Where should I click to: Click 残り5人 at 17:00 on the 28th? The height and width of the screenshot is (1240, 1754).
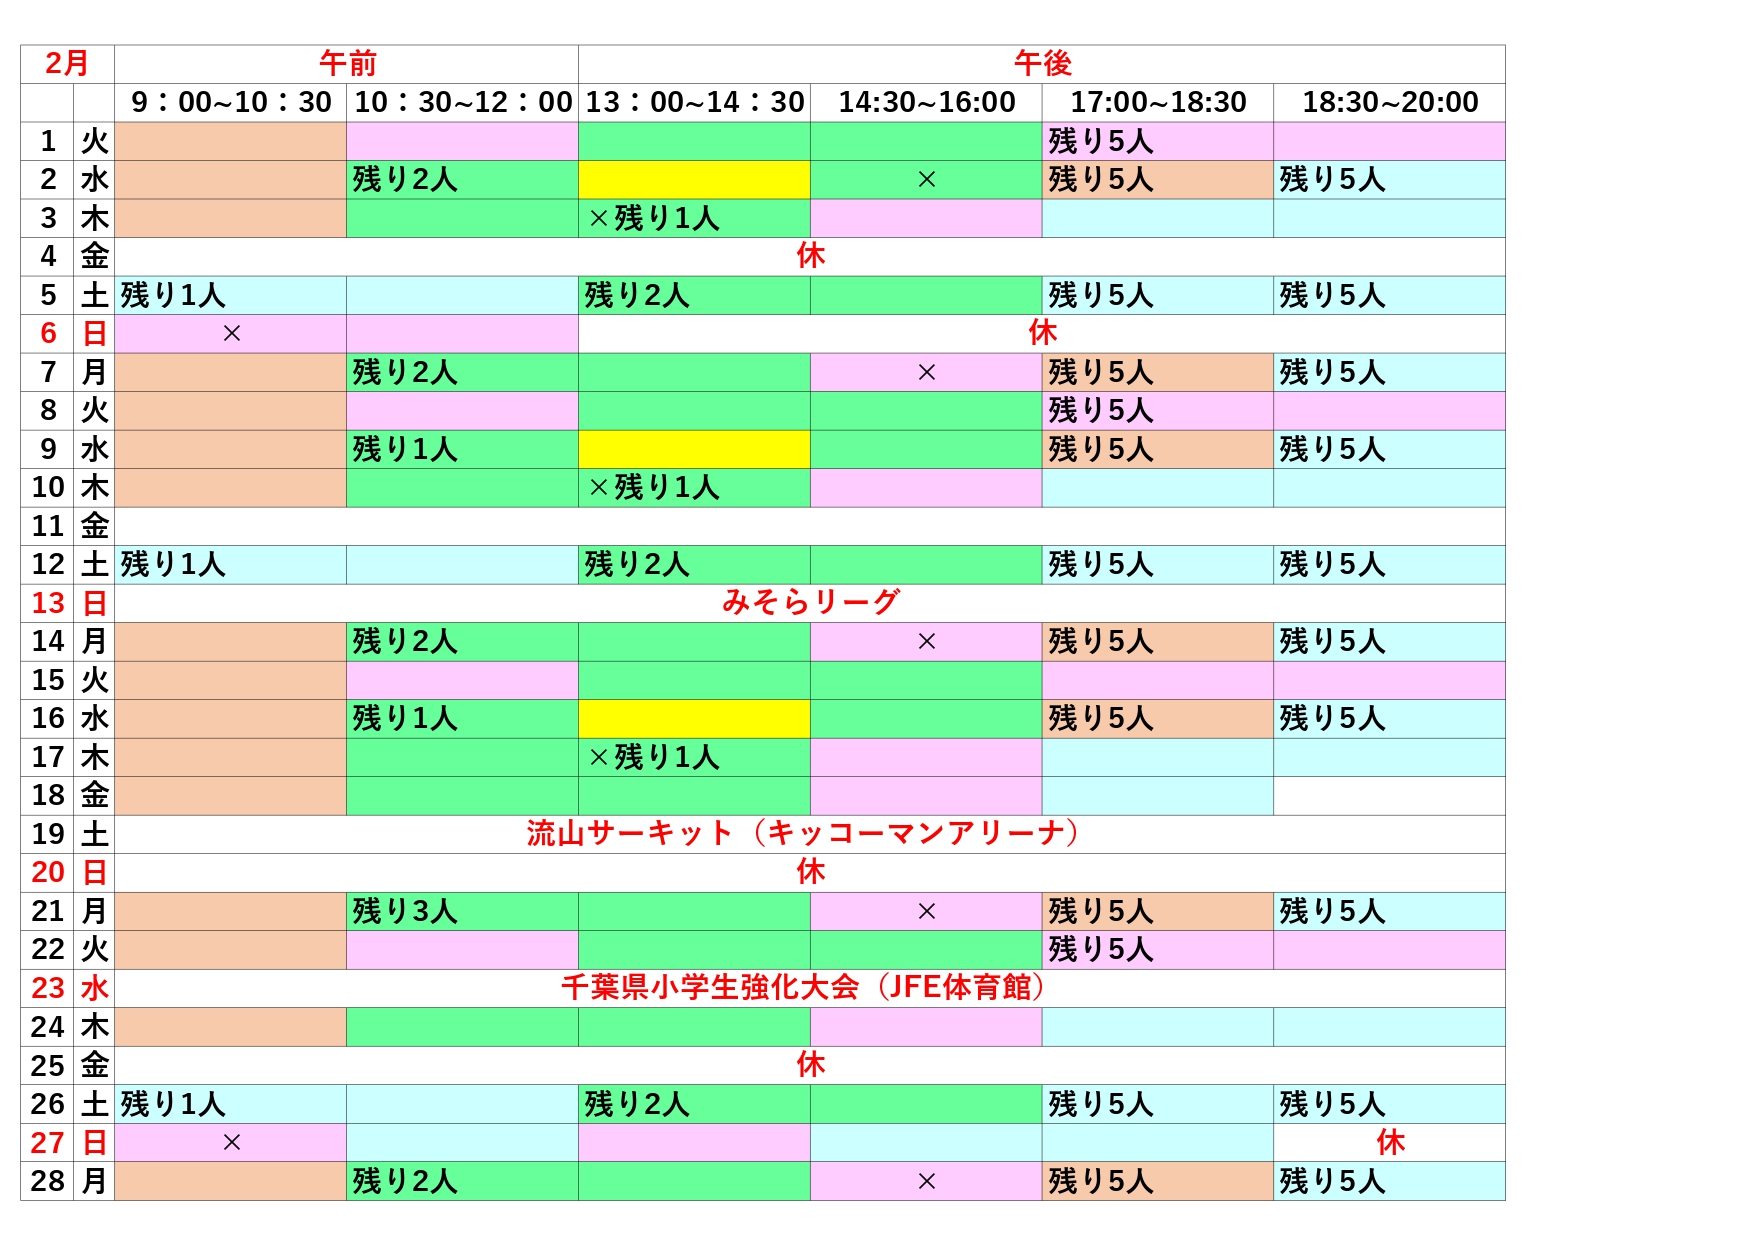tap(1101, 1181)
